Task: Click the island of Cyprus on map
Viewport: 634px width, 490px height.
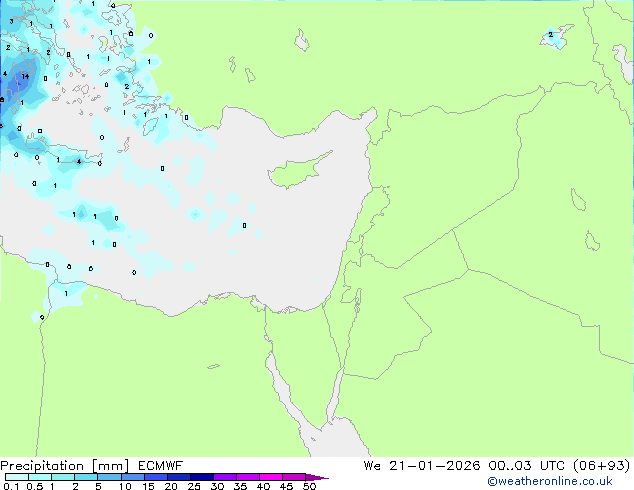Action: pyautogui.click(x=298, y=170)
